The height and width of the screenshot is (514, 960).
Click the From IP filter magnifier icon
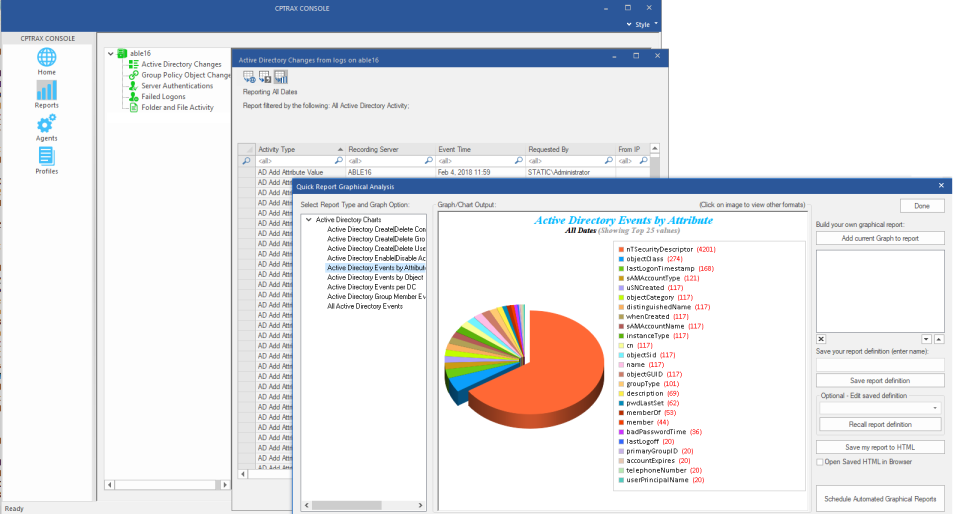[x=643, y=160]
